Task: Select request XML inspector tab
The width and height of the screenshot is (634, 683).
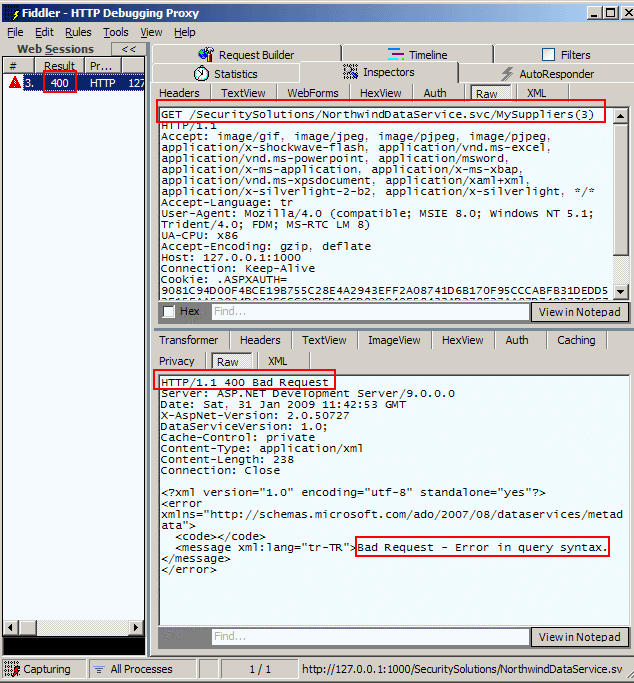Action: (536, 93)
